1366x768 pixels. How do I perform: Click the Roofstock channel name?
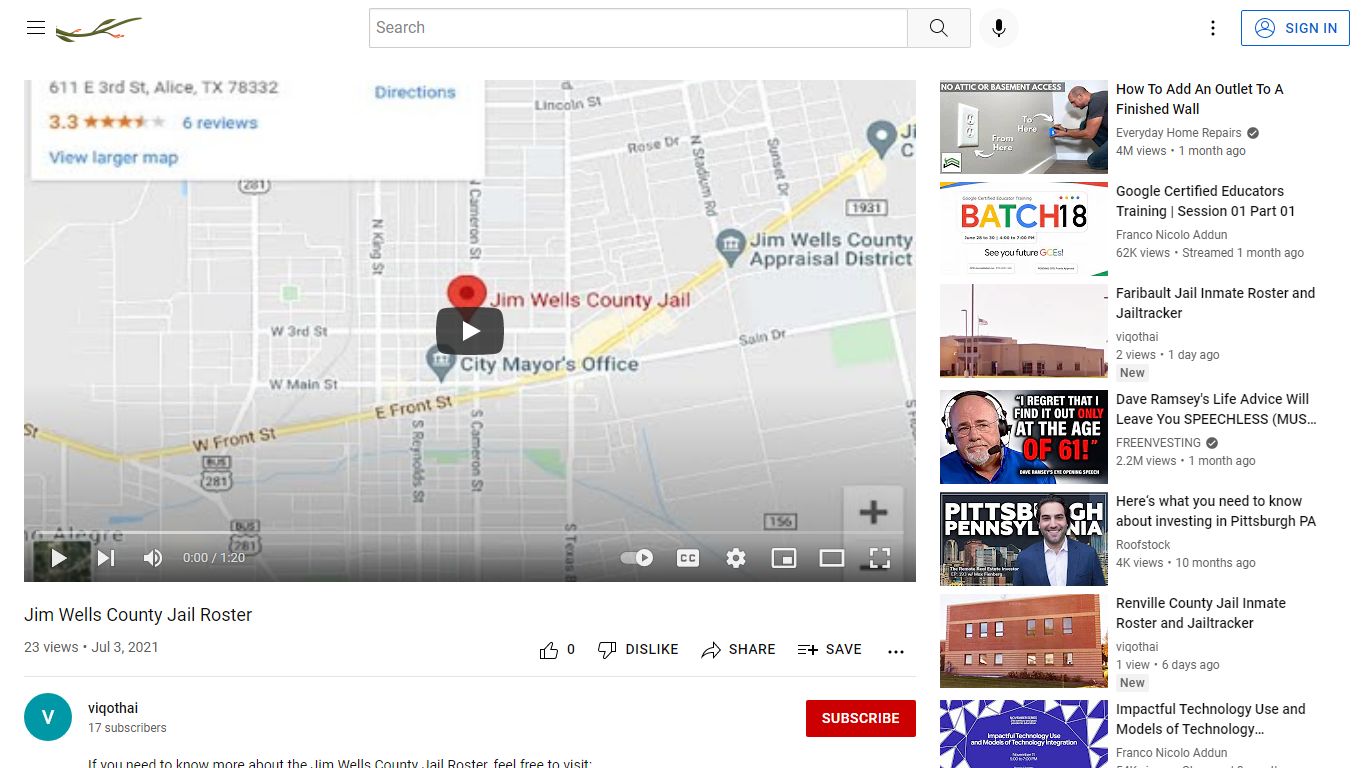tap(1143, 545)
